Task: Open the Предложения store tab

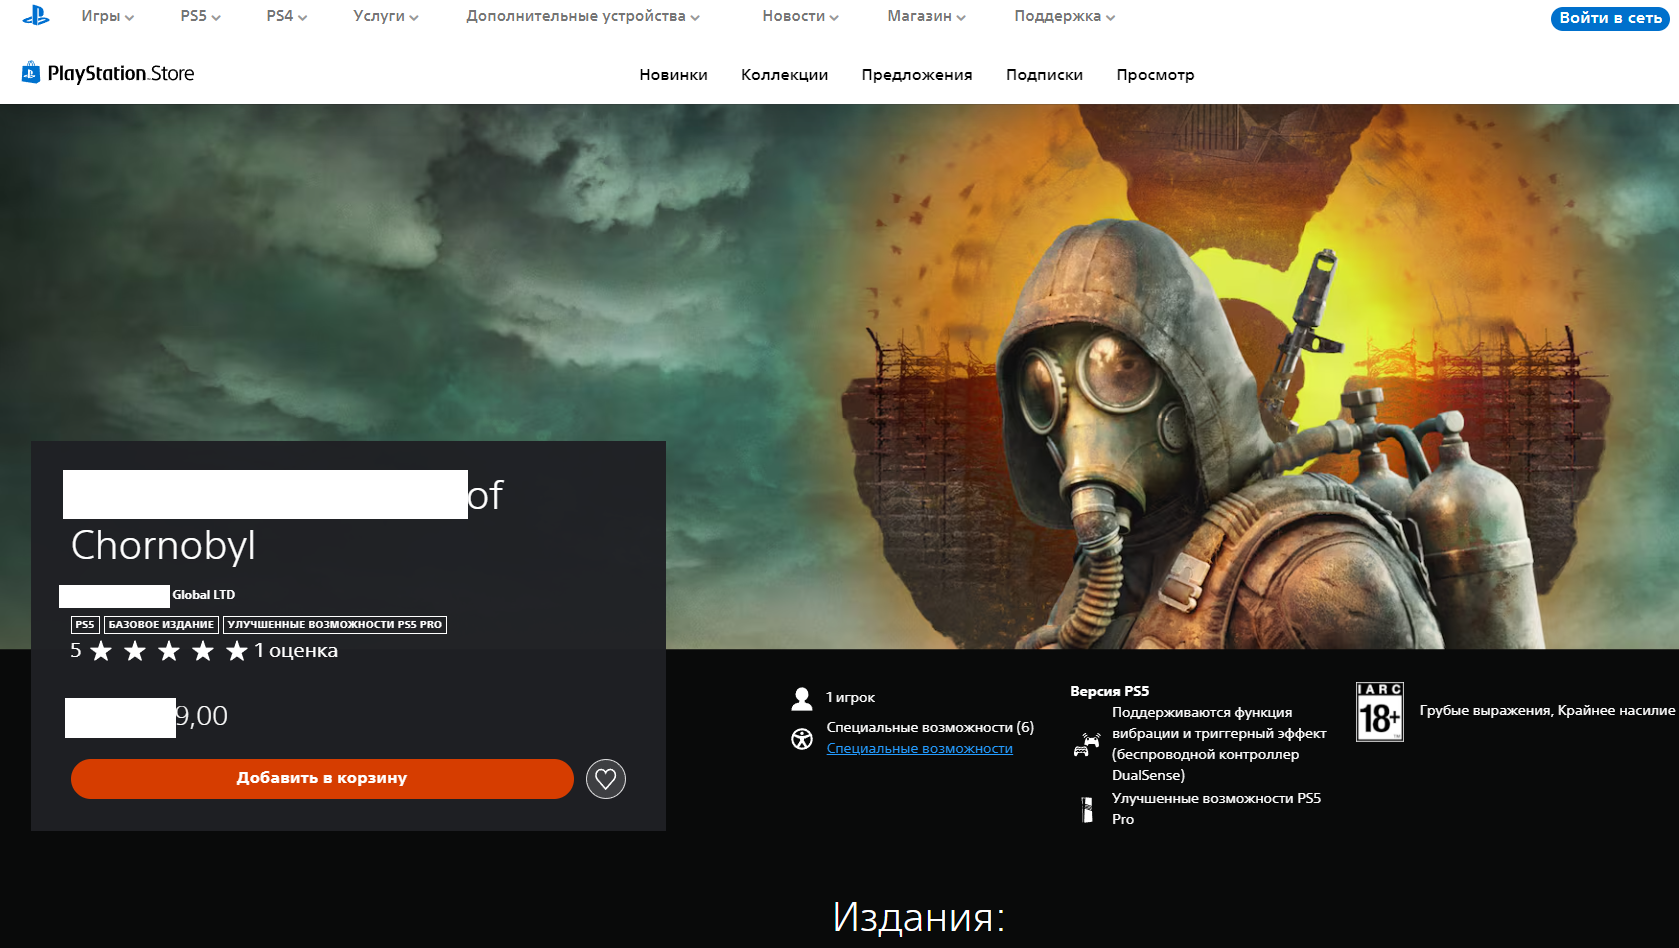Action: tap(917, 75)
